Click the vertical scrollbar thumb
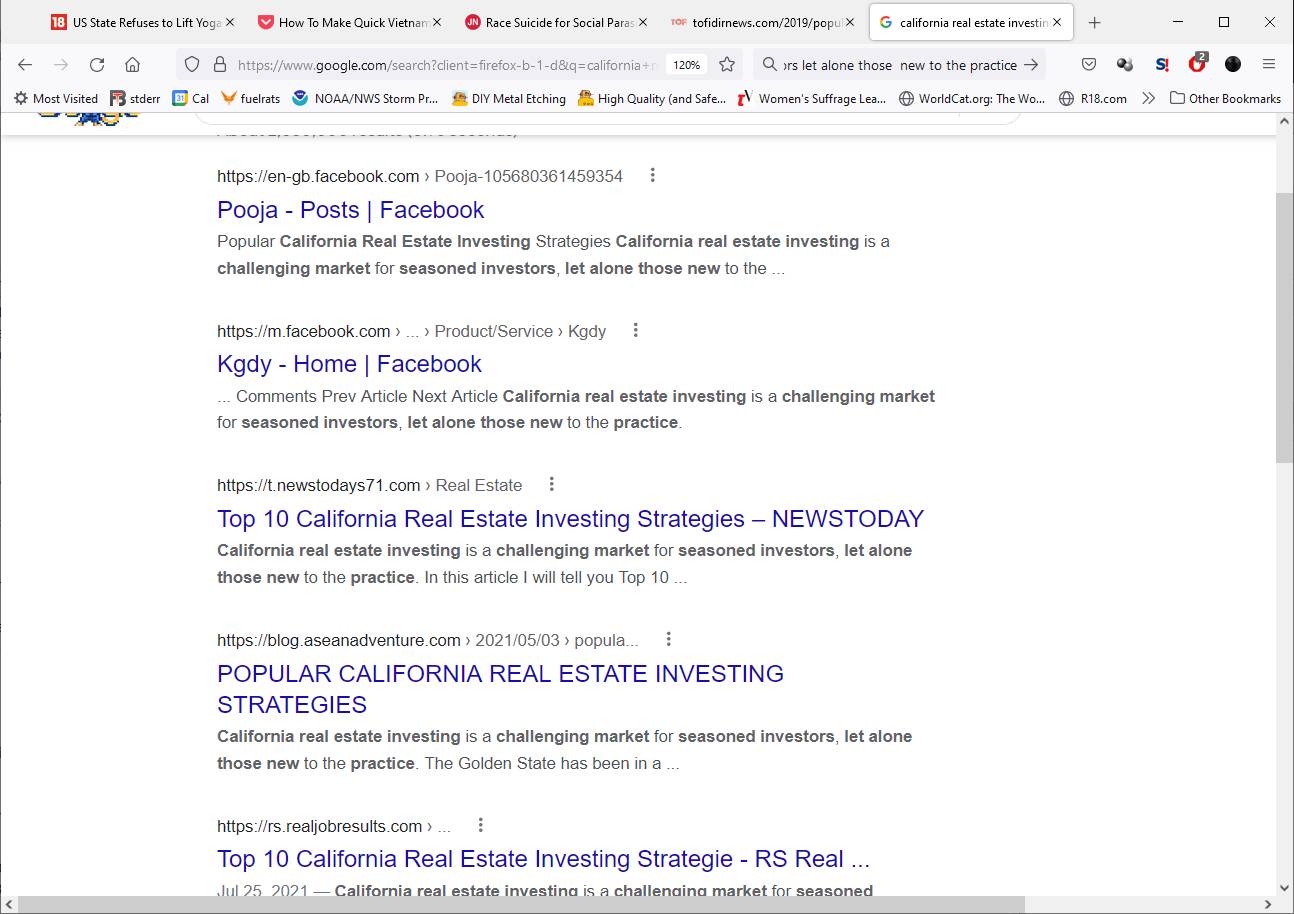Screen dimensions: 1294x914 click(x=1285, y=327)
